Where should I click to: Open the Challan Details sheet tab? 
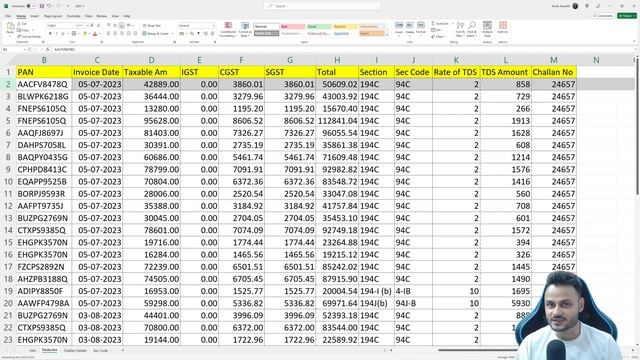[75, 351]
